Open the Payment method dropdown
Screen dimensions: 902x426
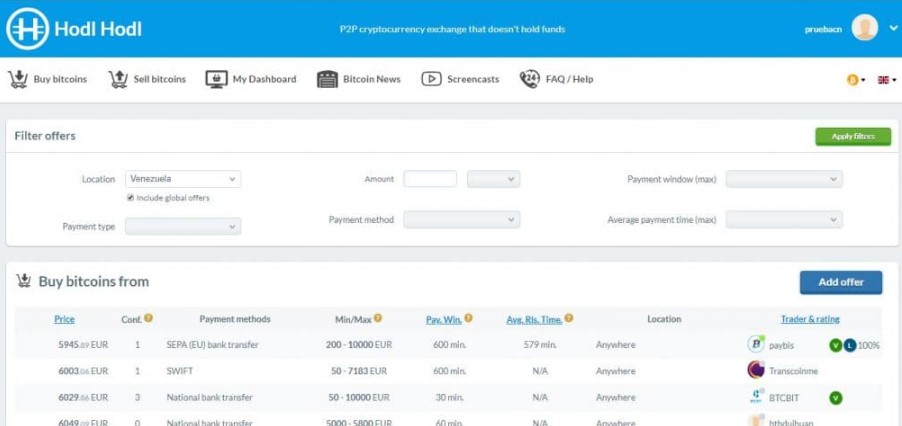(461, 220)
